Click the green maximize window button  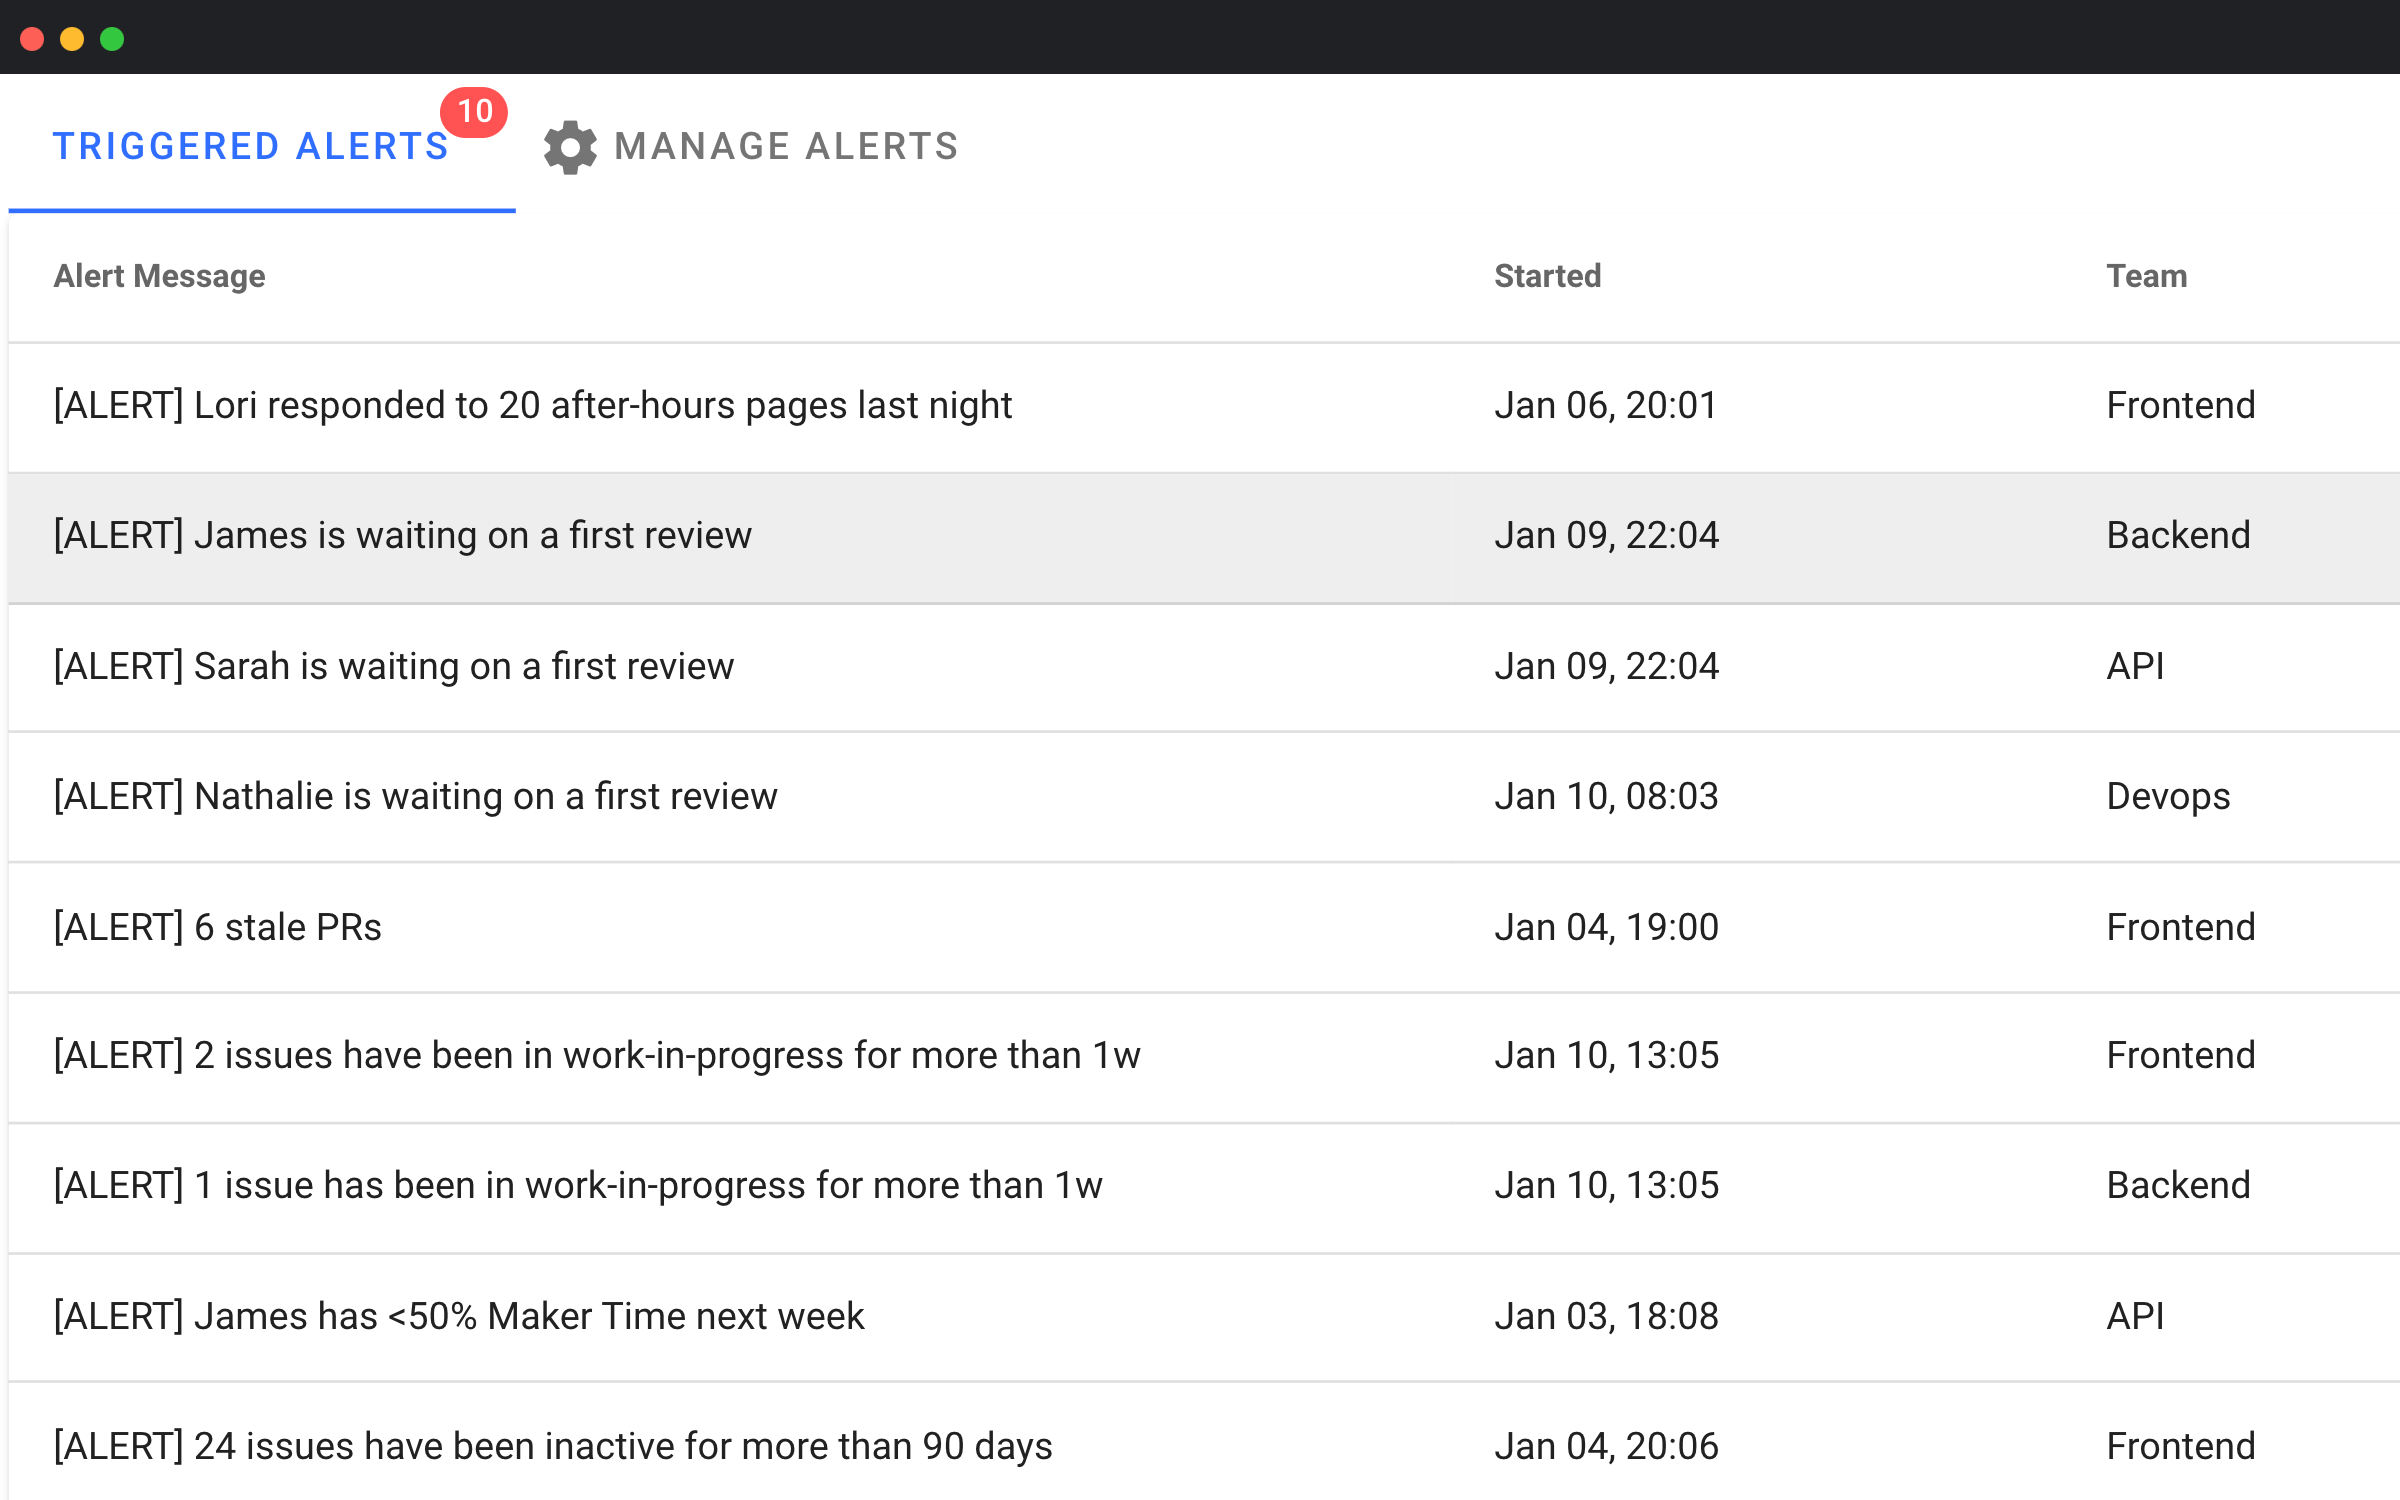(112, 39)
